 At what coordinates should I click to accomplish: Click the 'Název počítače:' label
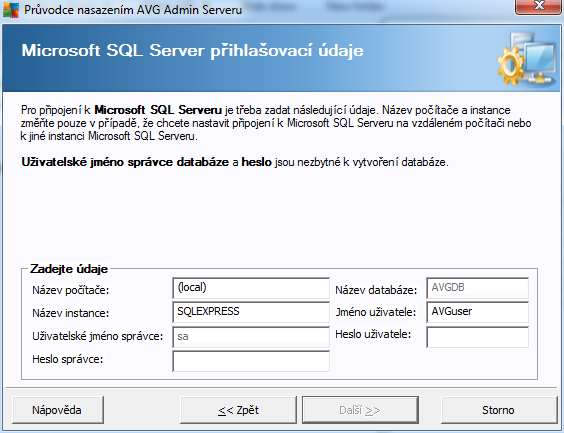pos(70,290)
